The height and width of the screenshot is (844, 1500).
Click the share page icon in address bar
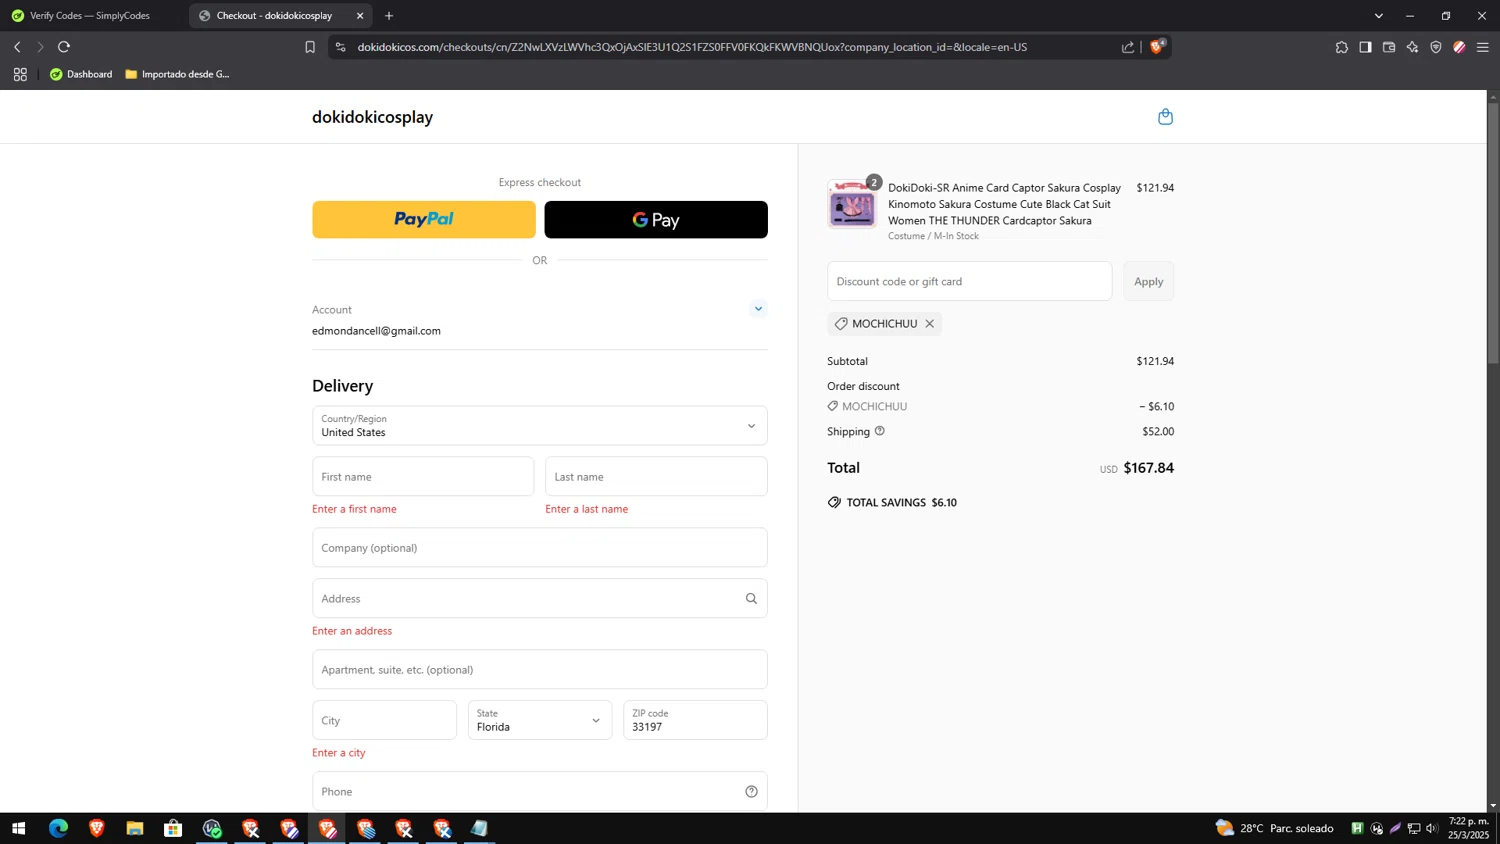pos(1128,47)
